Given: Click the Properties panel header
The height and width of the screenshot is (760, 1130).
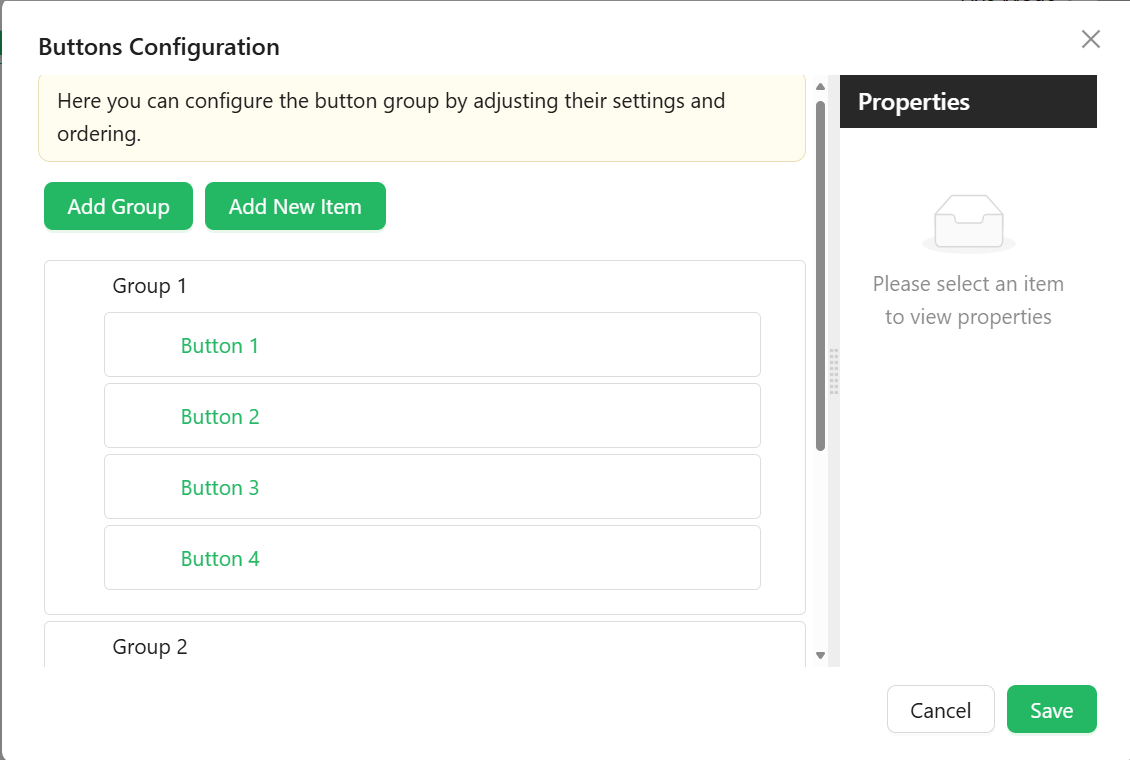Looking at the screenshot, I should tap(968, 102).
